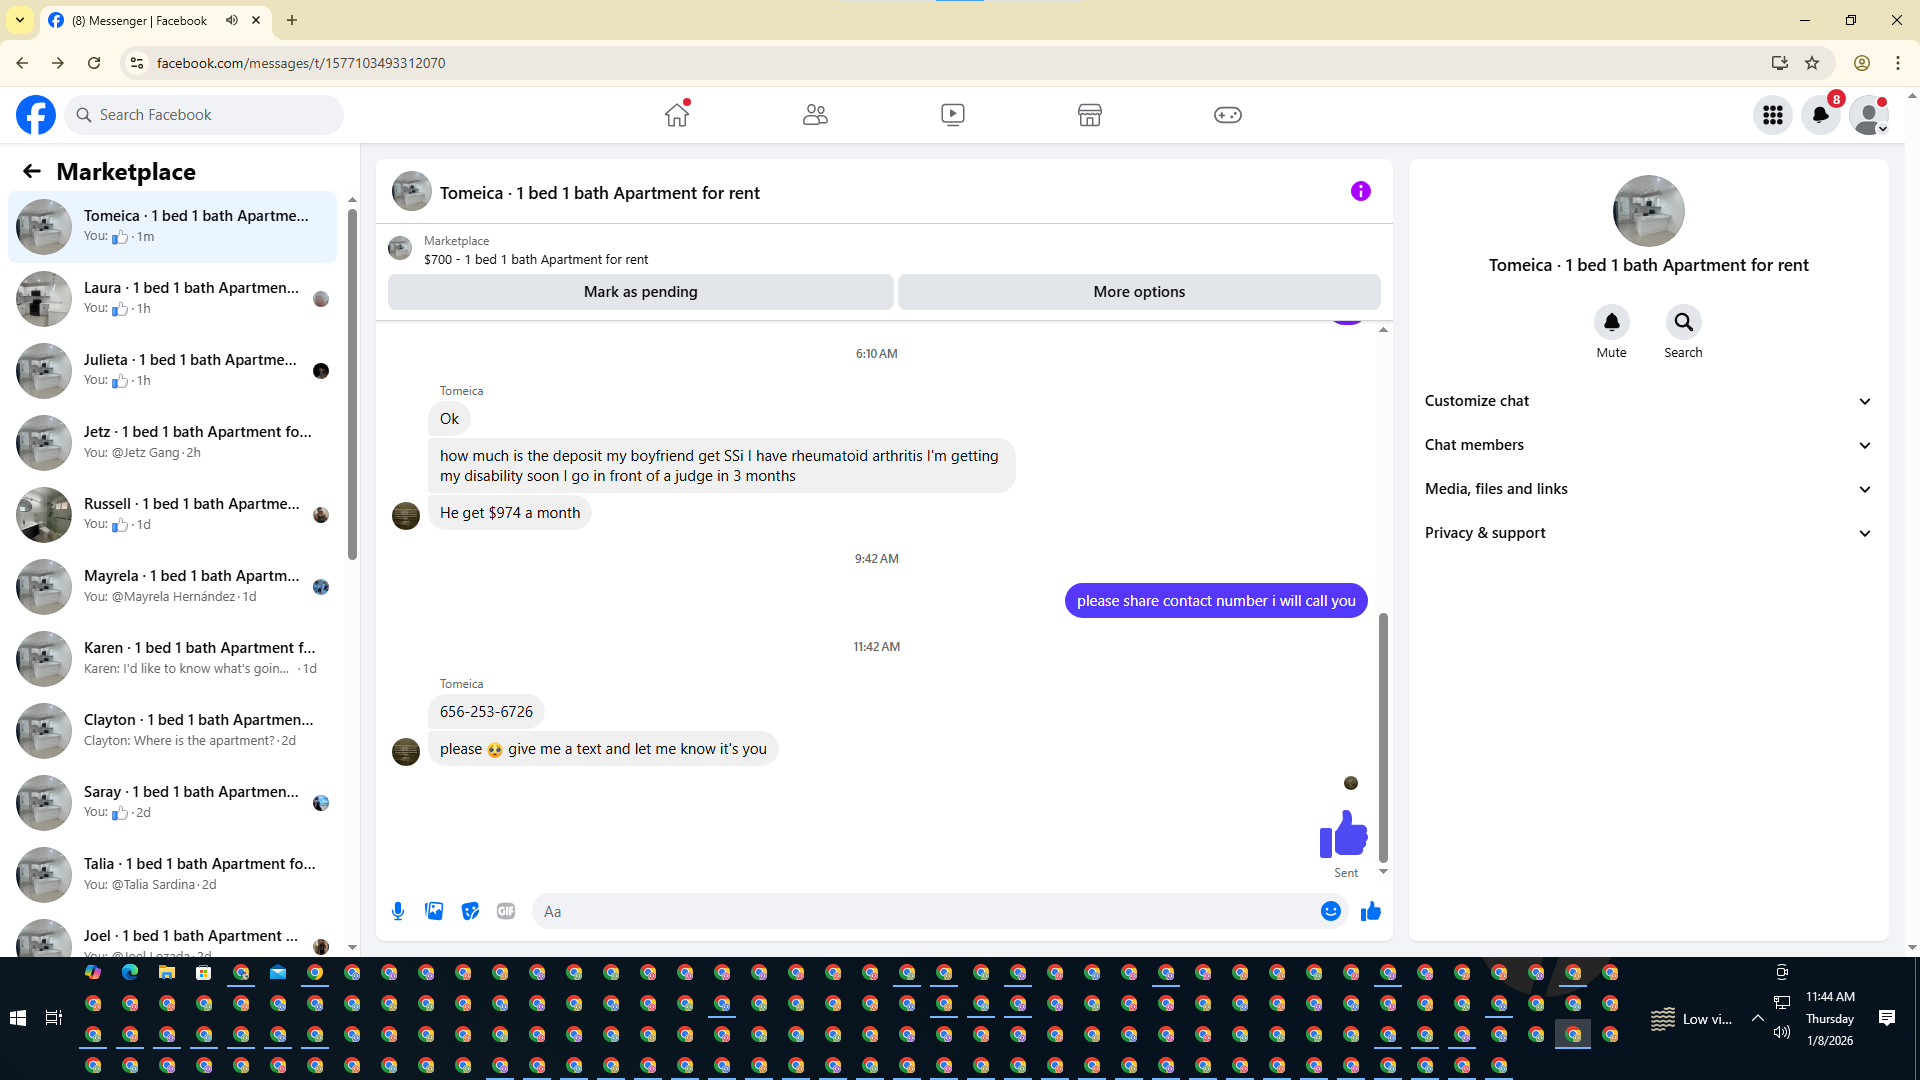Open Karen's apartment conversation
This screenshot has width=1920, height=1080.
pyautogui.click(x=173, y=659)
